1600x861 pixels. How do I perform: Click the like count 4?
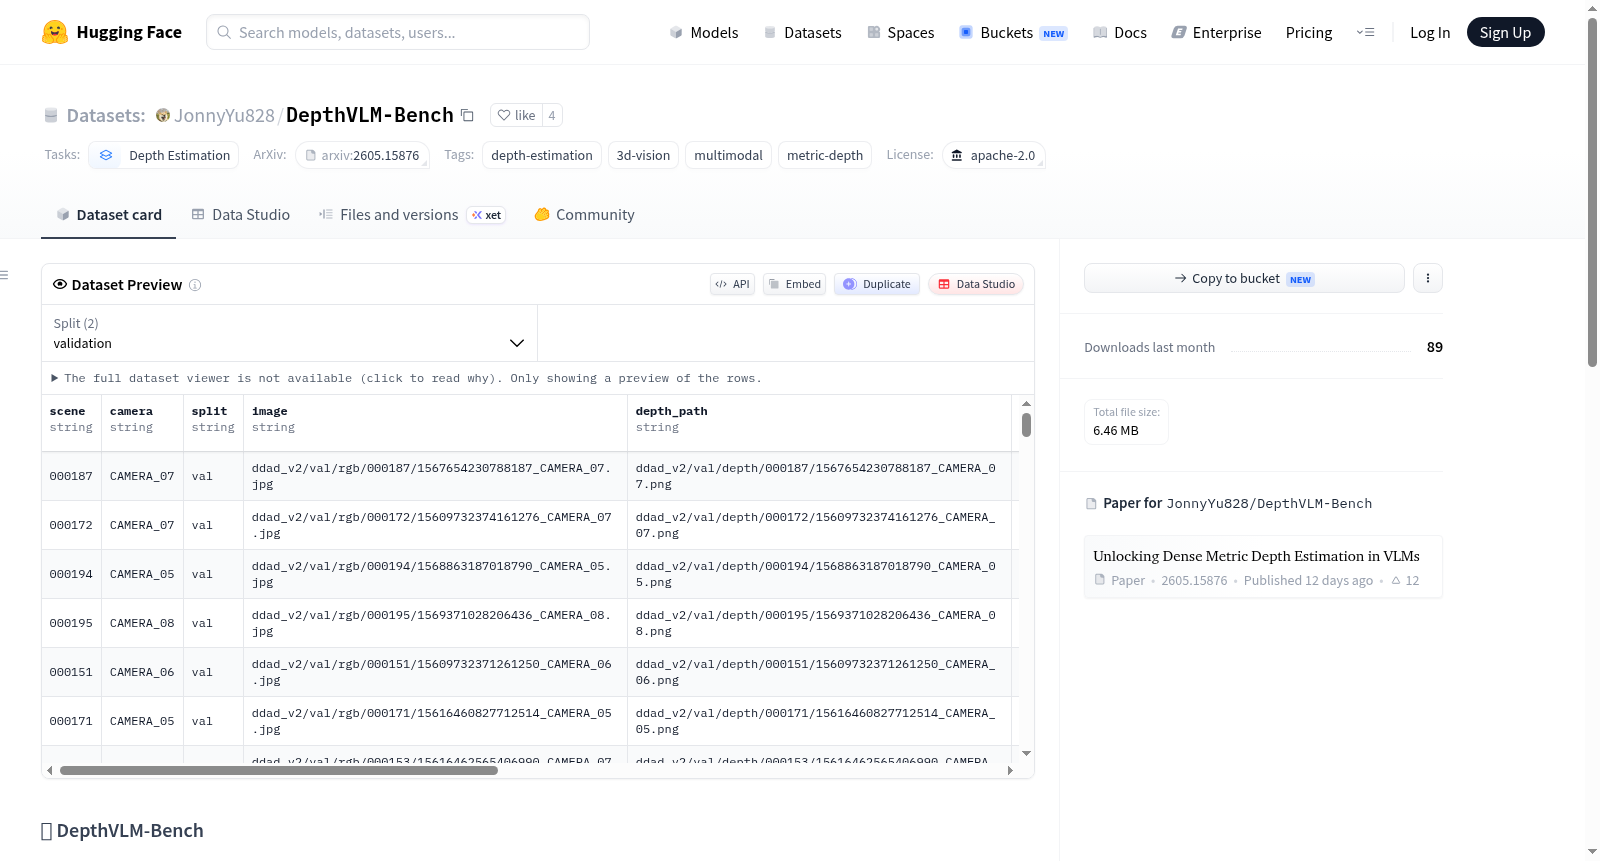[x=552, y=115]
